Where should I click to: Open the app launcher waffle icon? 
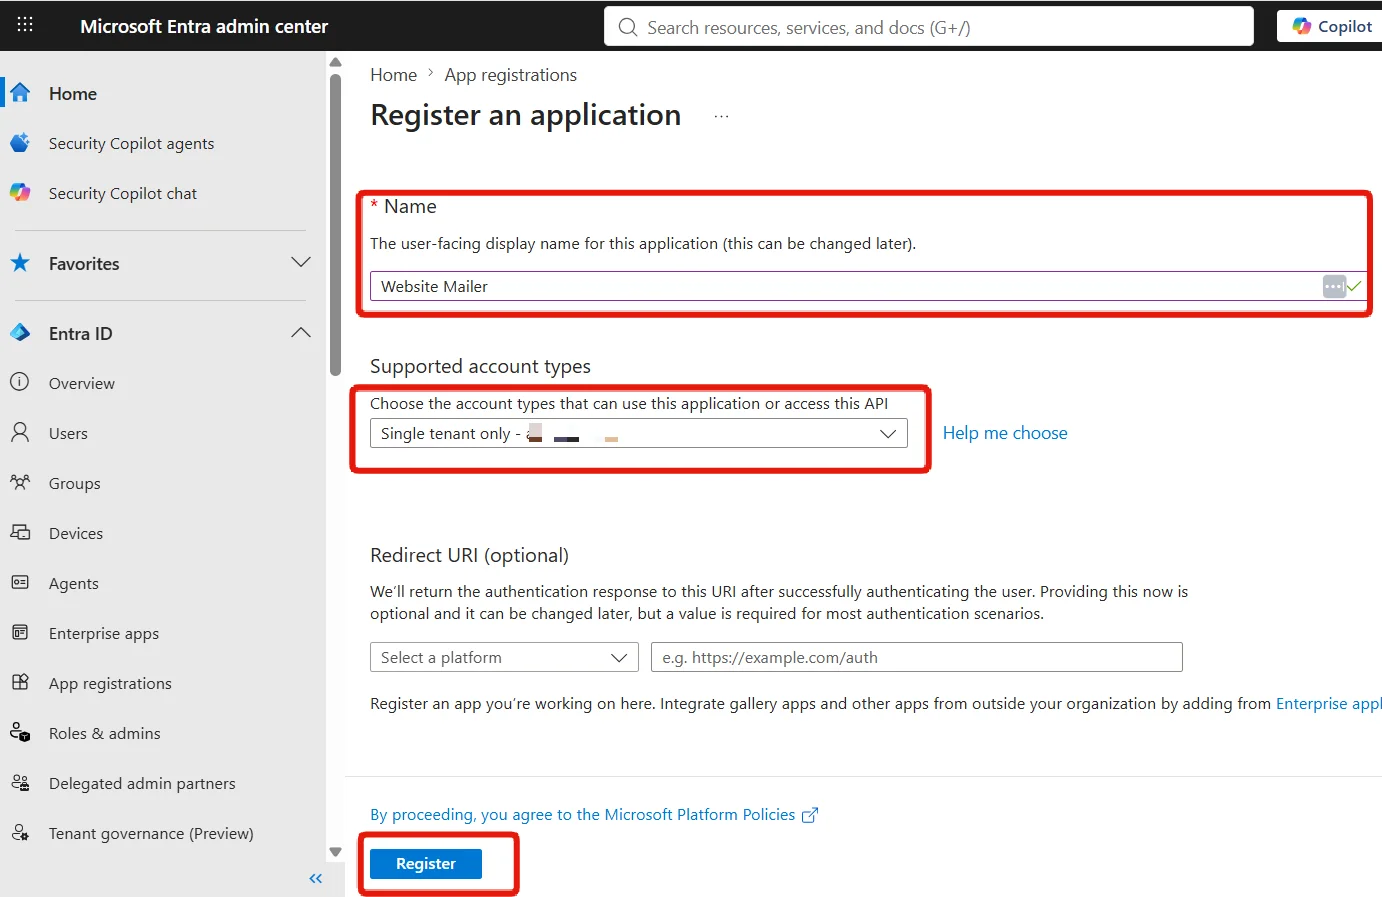pyautogui.click(x=25, y=25)
